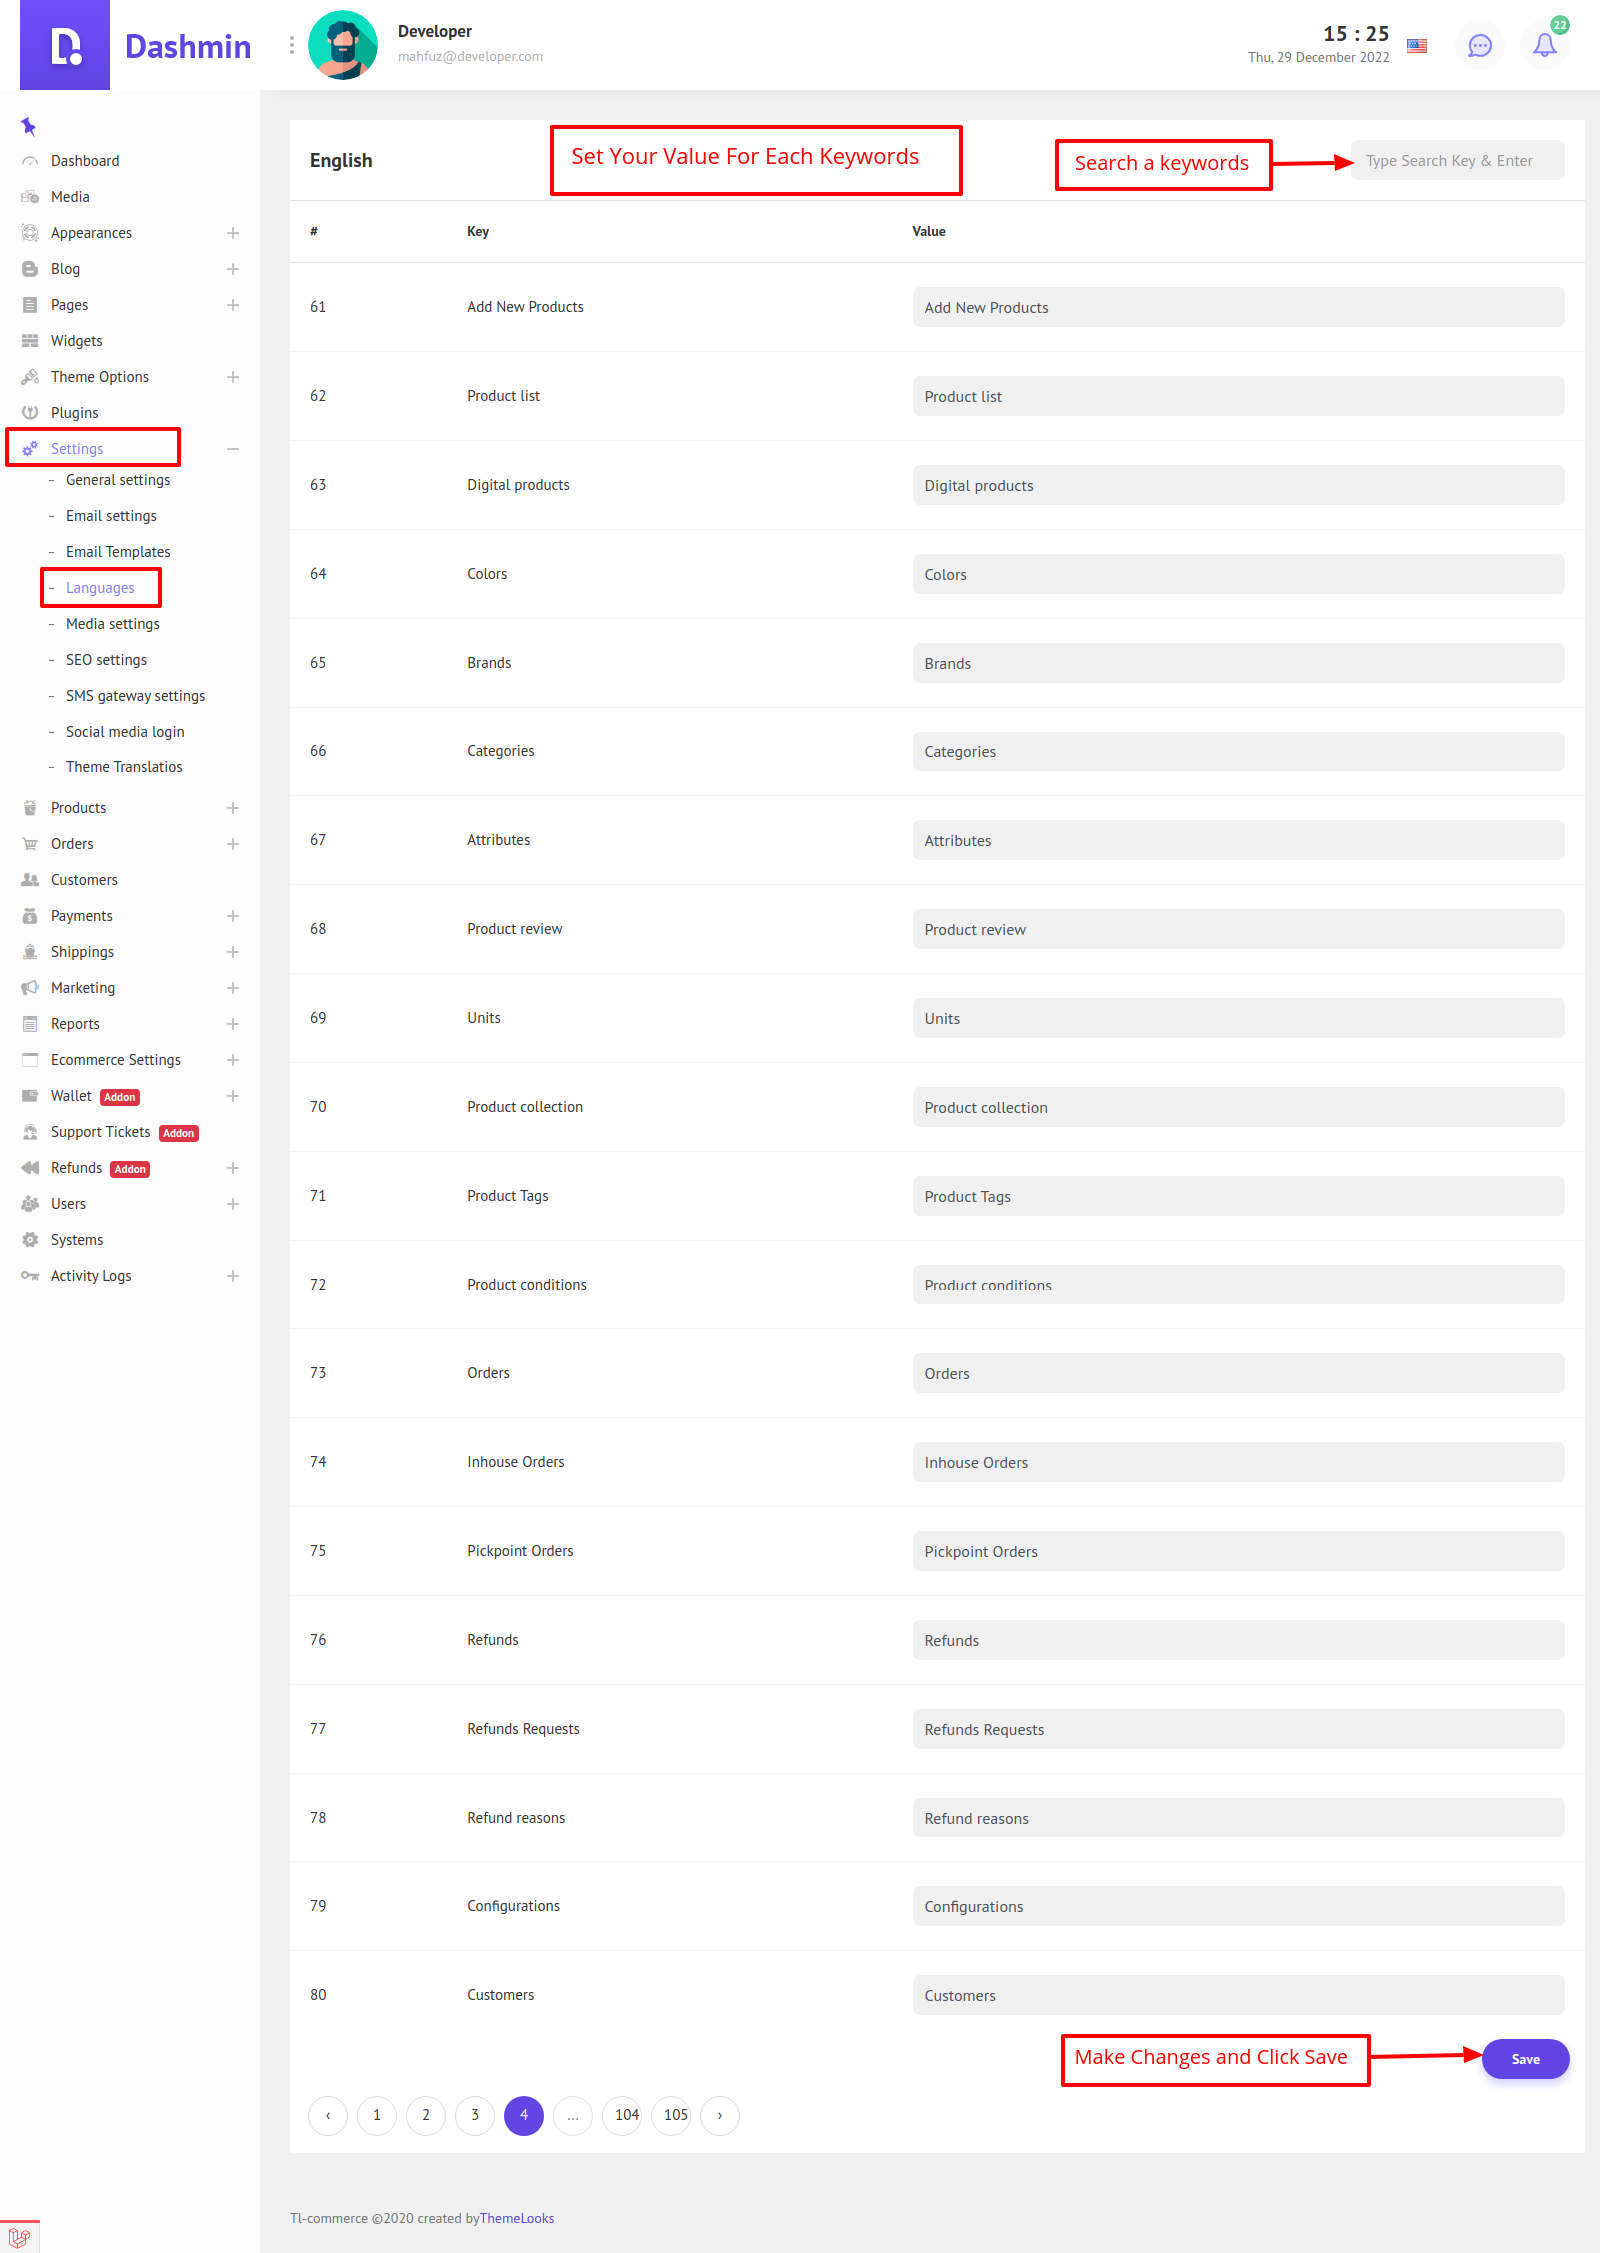Click the Widgets sidebar icon

click(30, 341)
